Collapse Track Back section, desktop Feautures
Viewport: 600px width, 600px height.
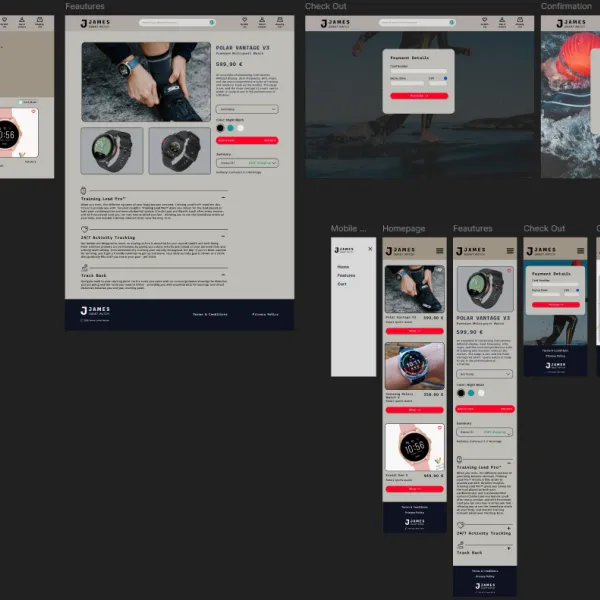pyautogui.click(x=223, y=274)
